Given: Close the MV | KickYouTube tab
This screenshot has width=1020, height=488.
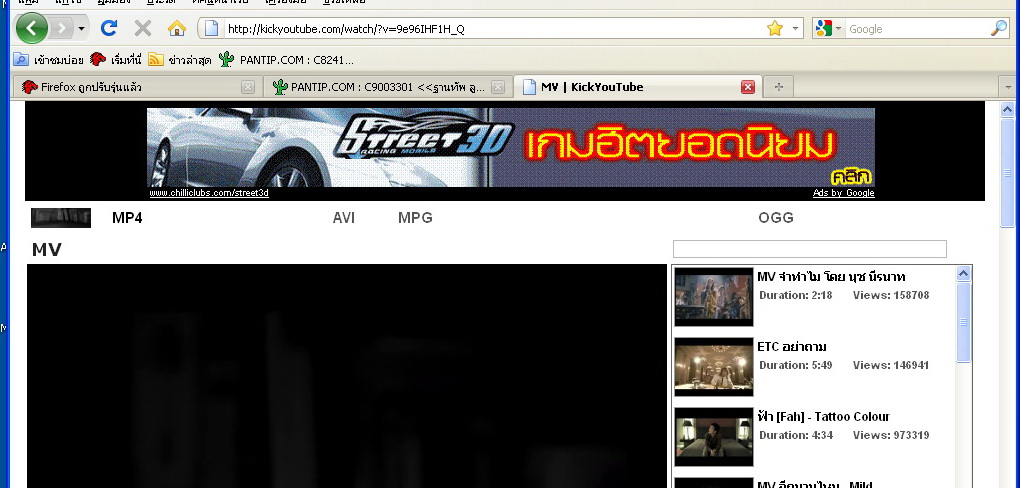Looking at the screenshot, I should pyautogui.click(x=748, y=87).
